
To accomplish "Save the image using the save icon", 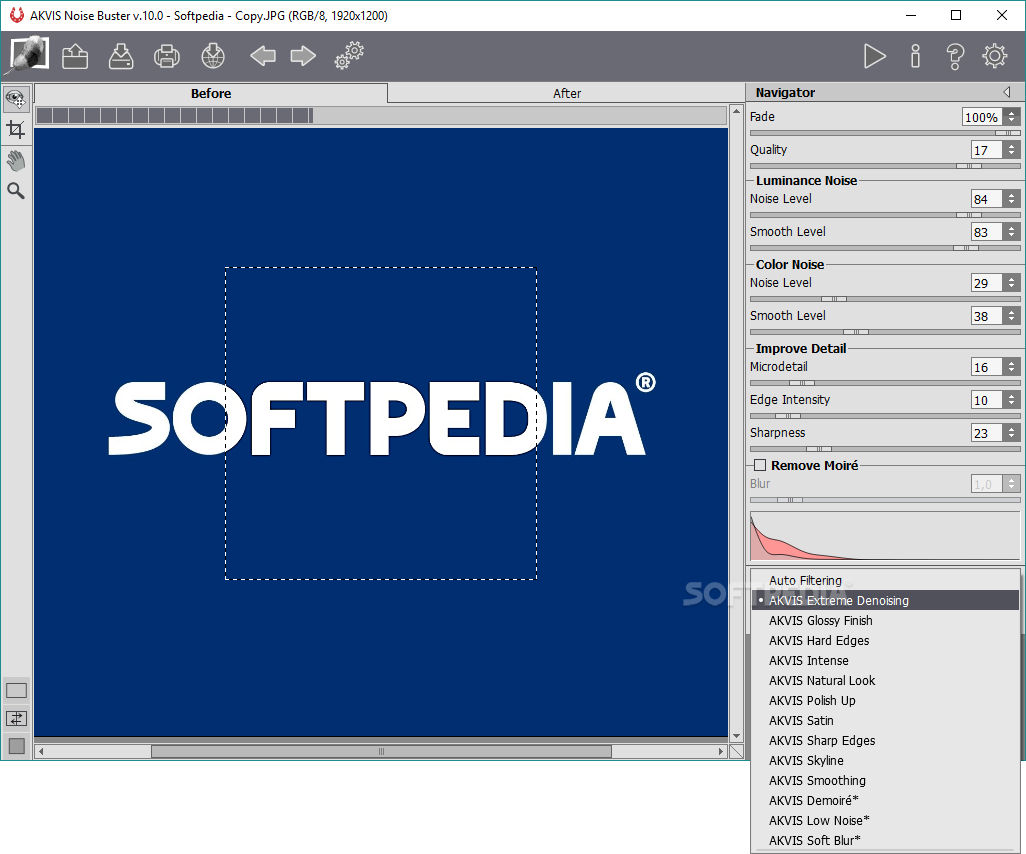I will tap(121, 56).
